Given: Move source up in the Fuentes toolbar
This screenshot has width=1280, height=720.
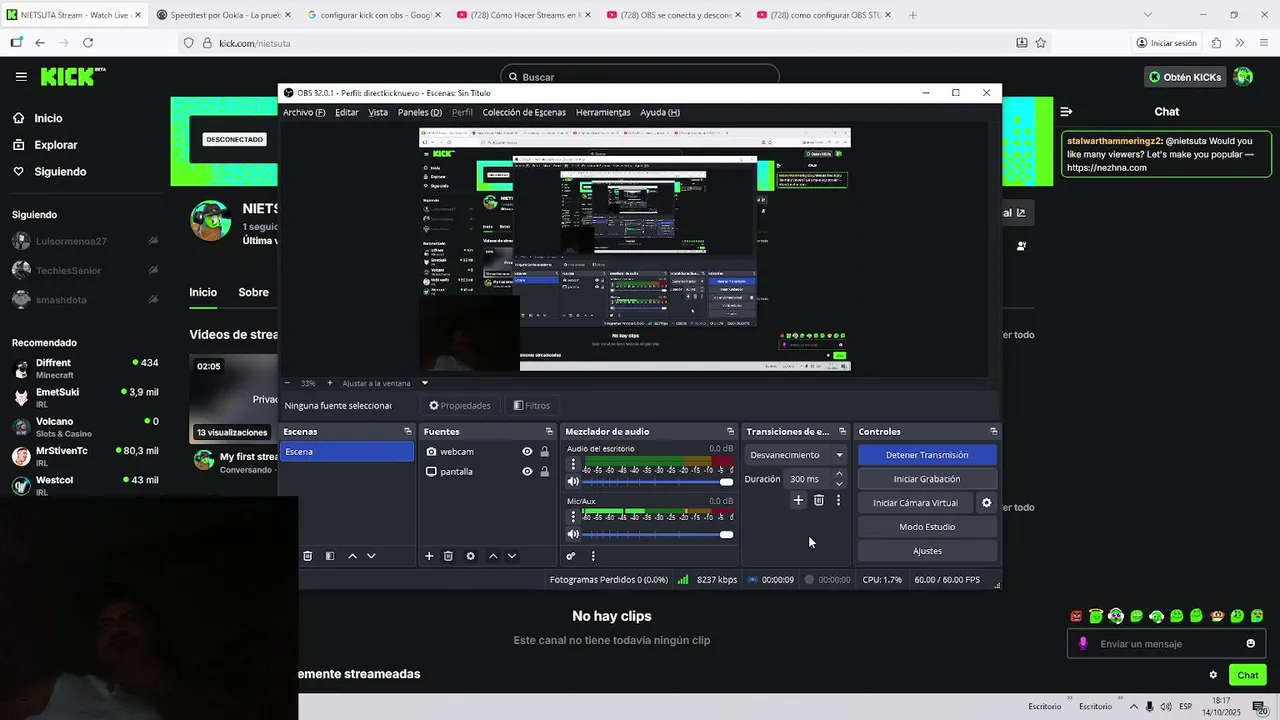Looking at the screenshot, I should (x=493, y=556).
